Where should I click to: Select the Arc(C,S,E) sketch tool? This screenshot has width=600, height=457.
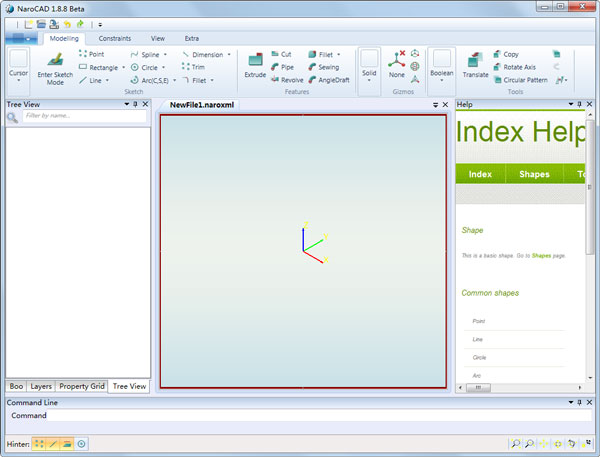[x=150, y=80]
